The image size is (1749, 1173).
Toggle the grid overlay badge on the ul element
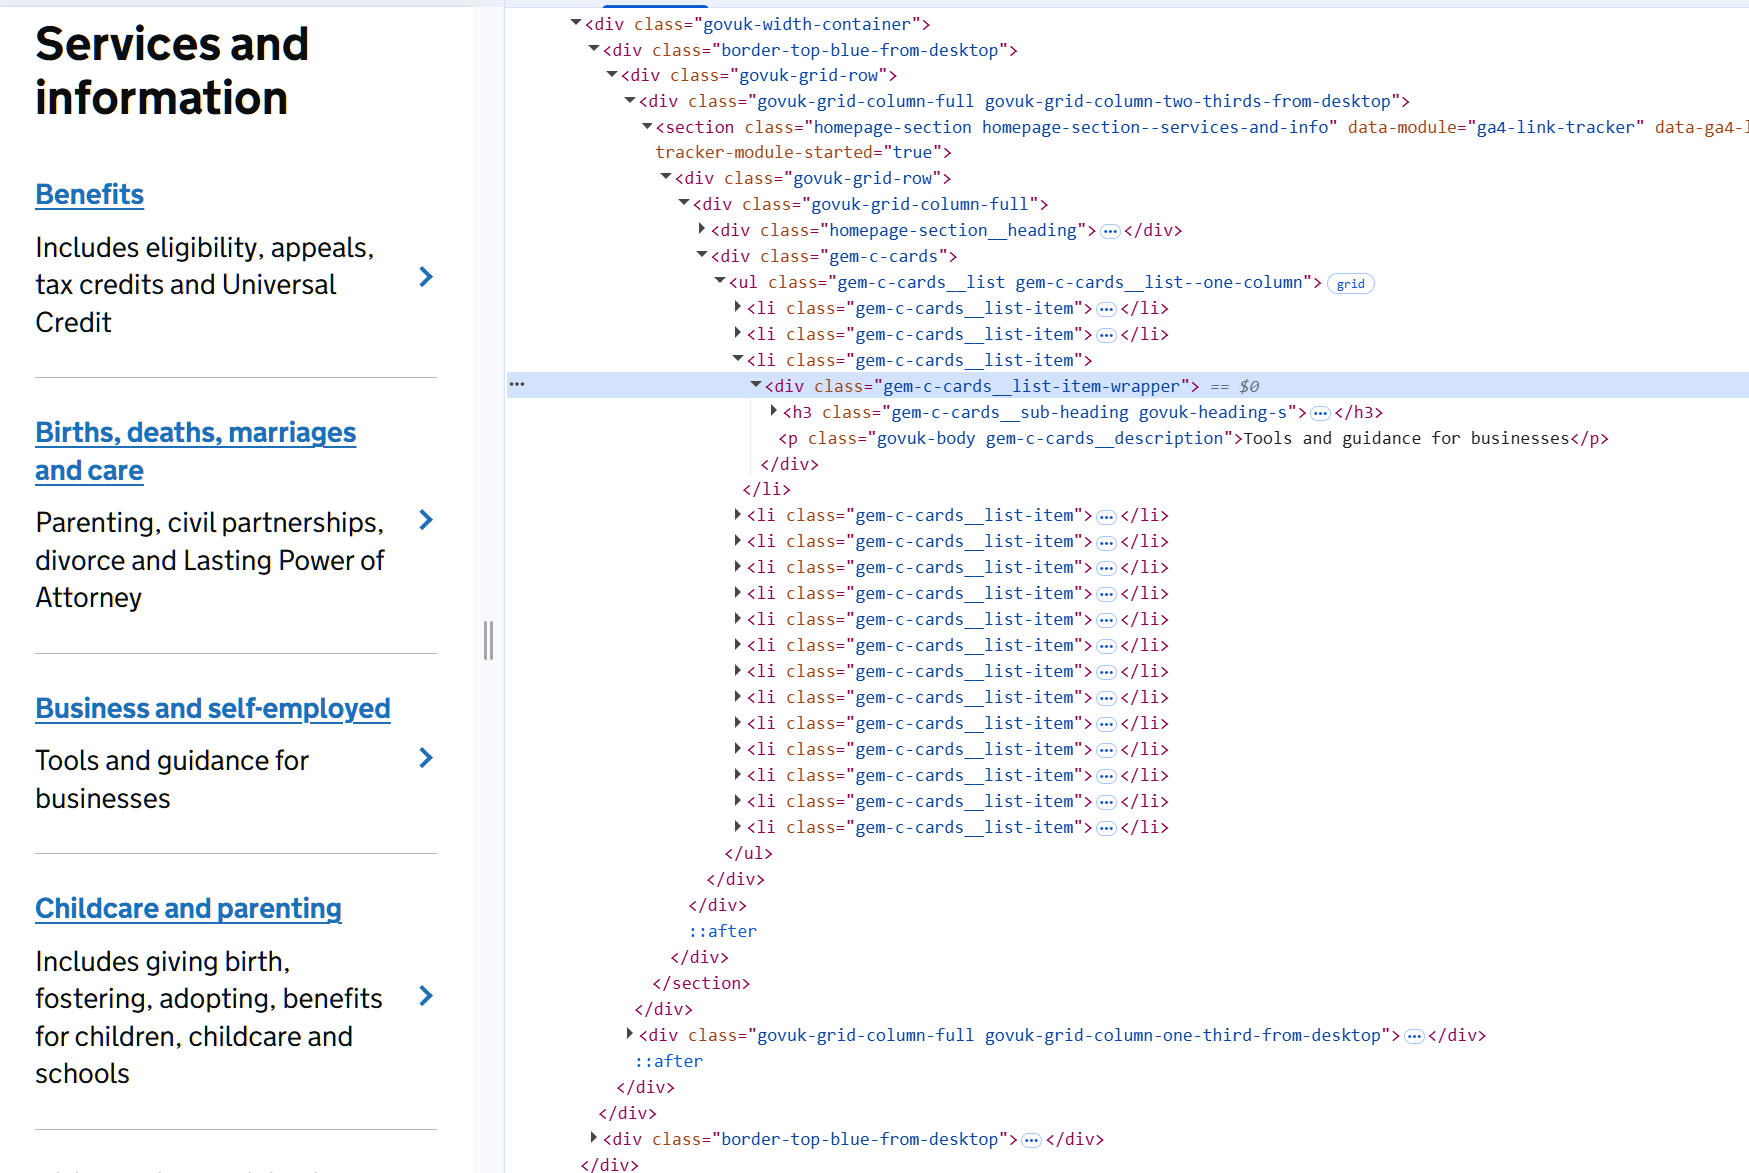point(1350,284)
